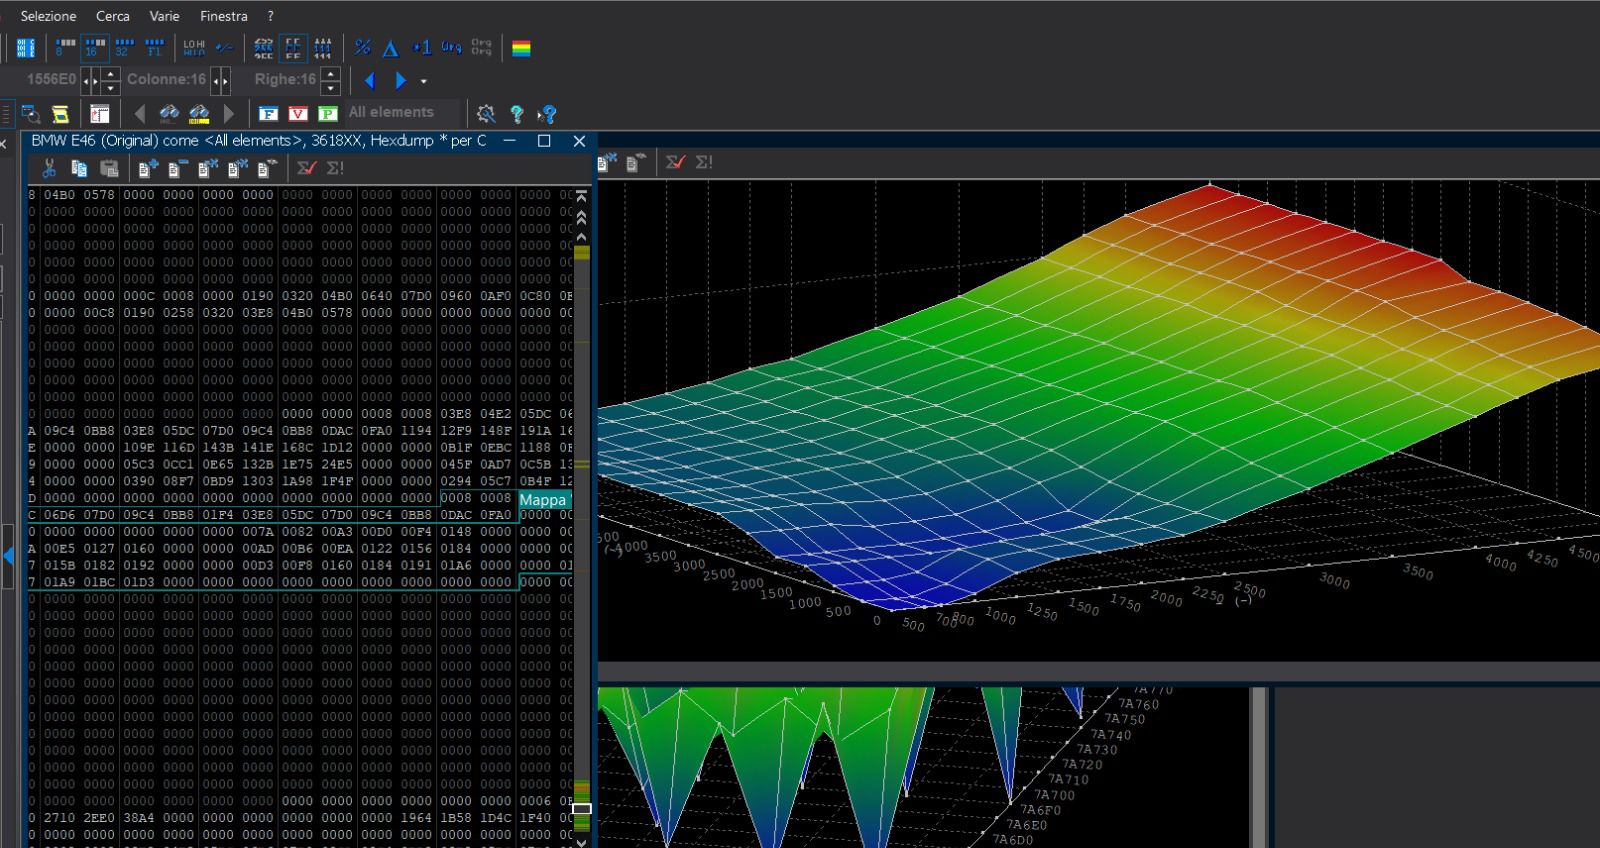Jump to previous search result arrow

click(x=140, y=113)
